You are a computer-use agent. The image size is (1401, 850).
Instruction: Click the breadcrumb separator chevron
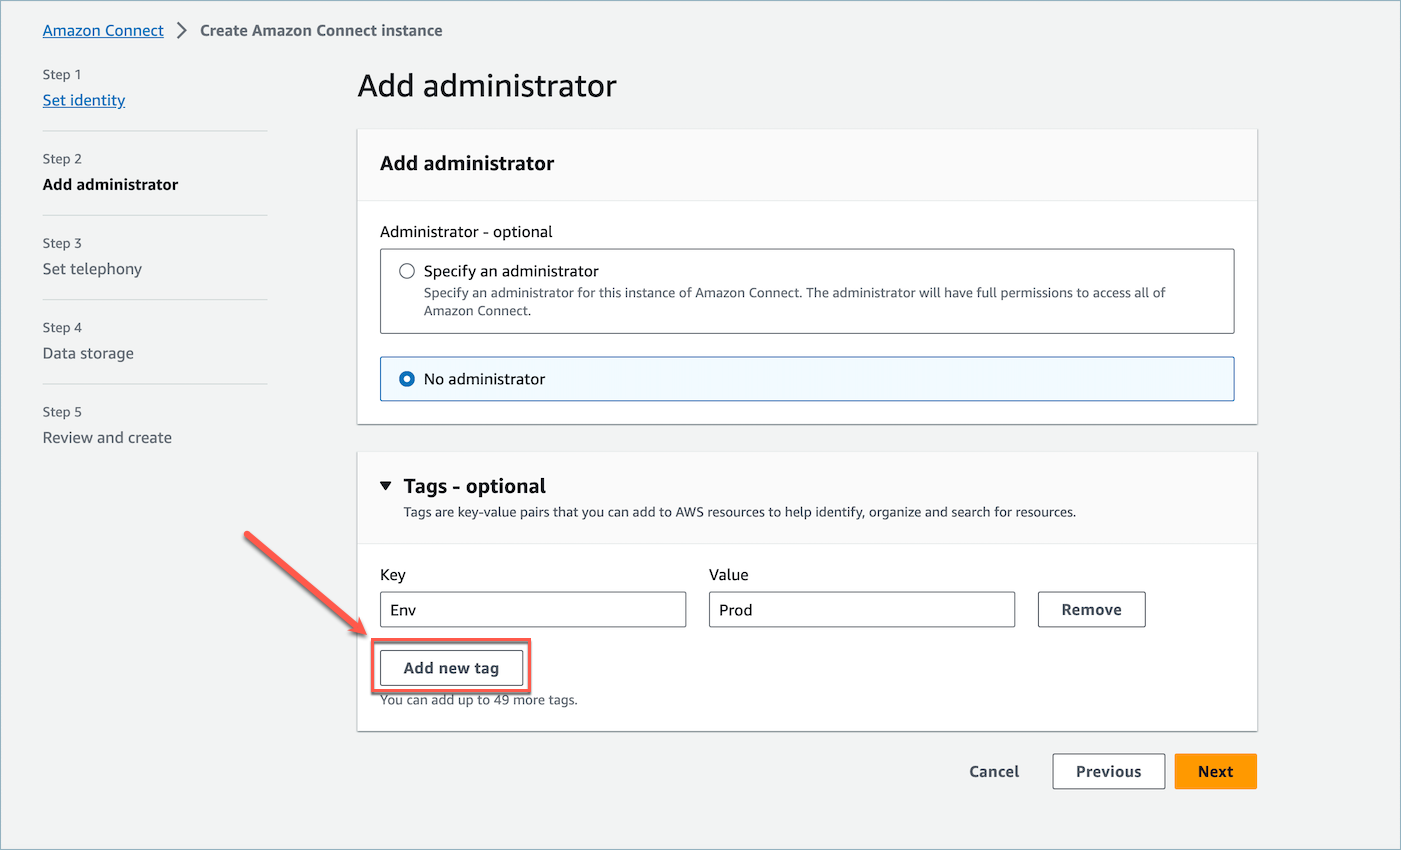coord(181,30)
